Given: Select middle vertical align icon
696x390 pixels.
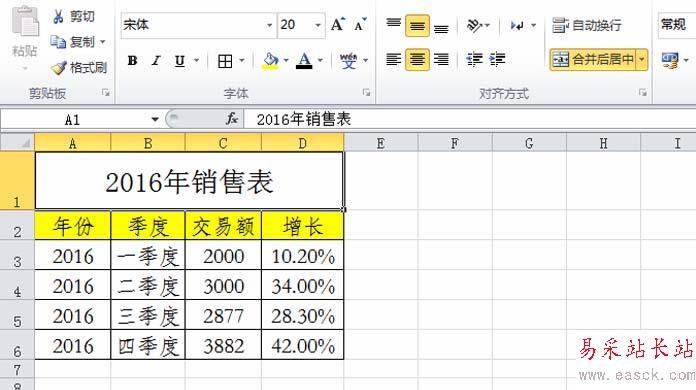Looking at the screenshot, I should [x=417, y=26].
